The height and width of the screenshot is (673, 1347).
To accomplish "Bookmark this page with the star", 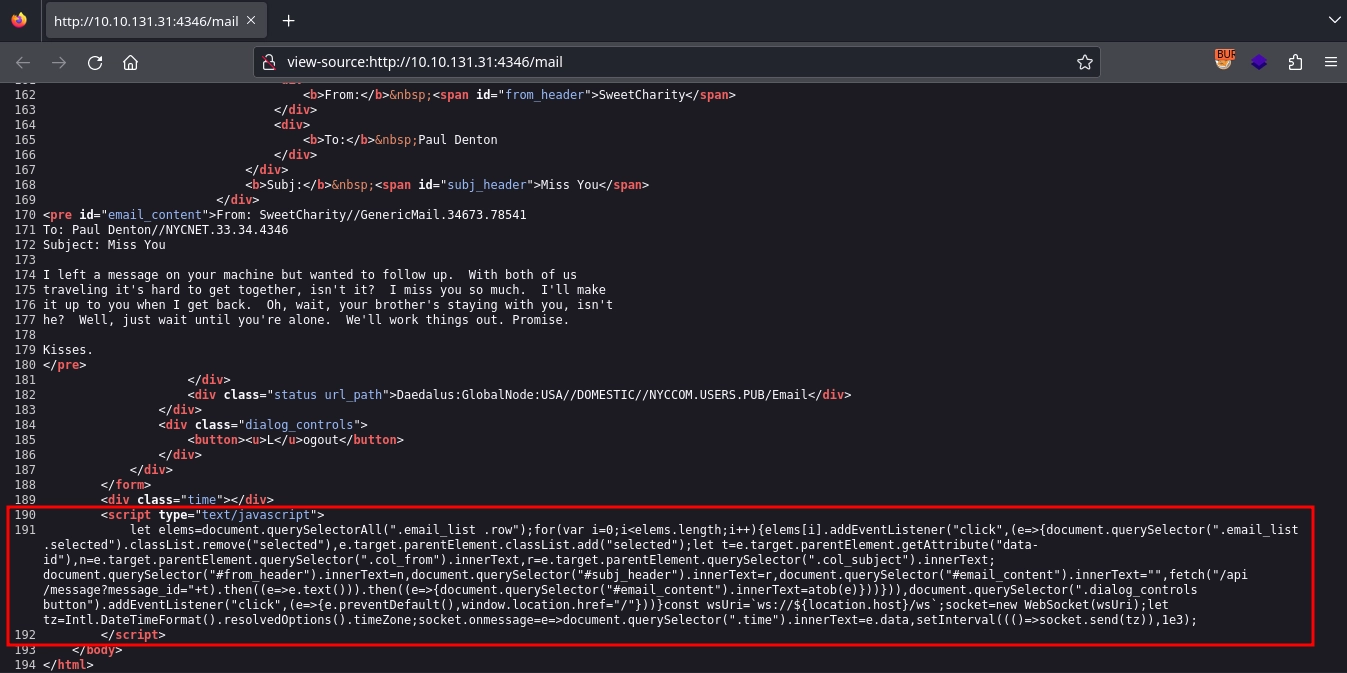I will (1084, 62).
